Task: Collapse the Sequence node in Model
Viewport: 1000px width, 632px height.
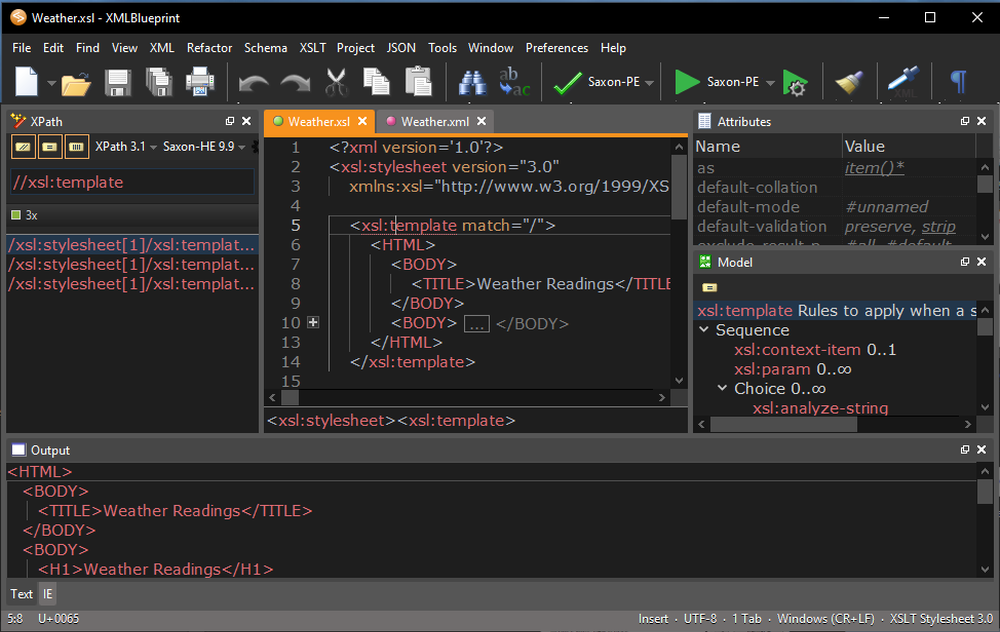Action: point(704,331)
